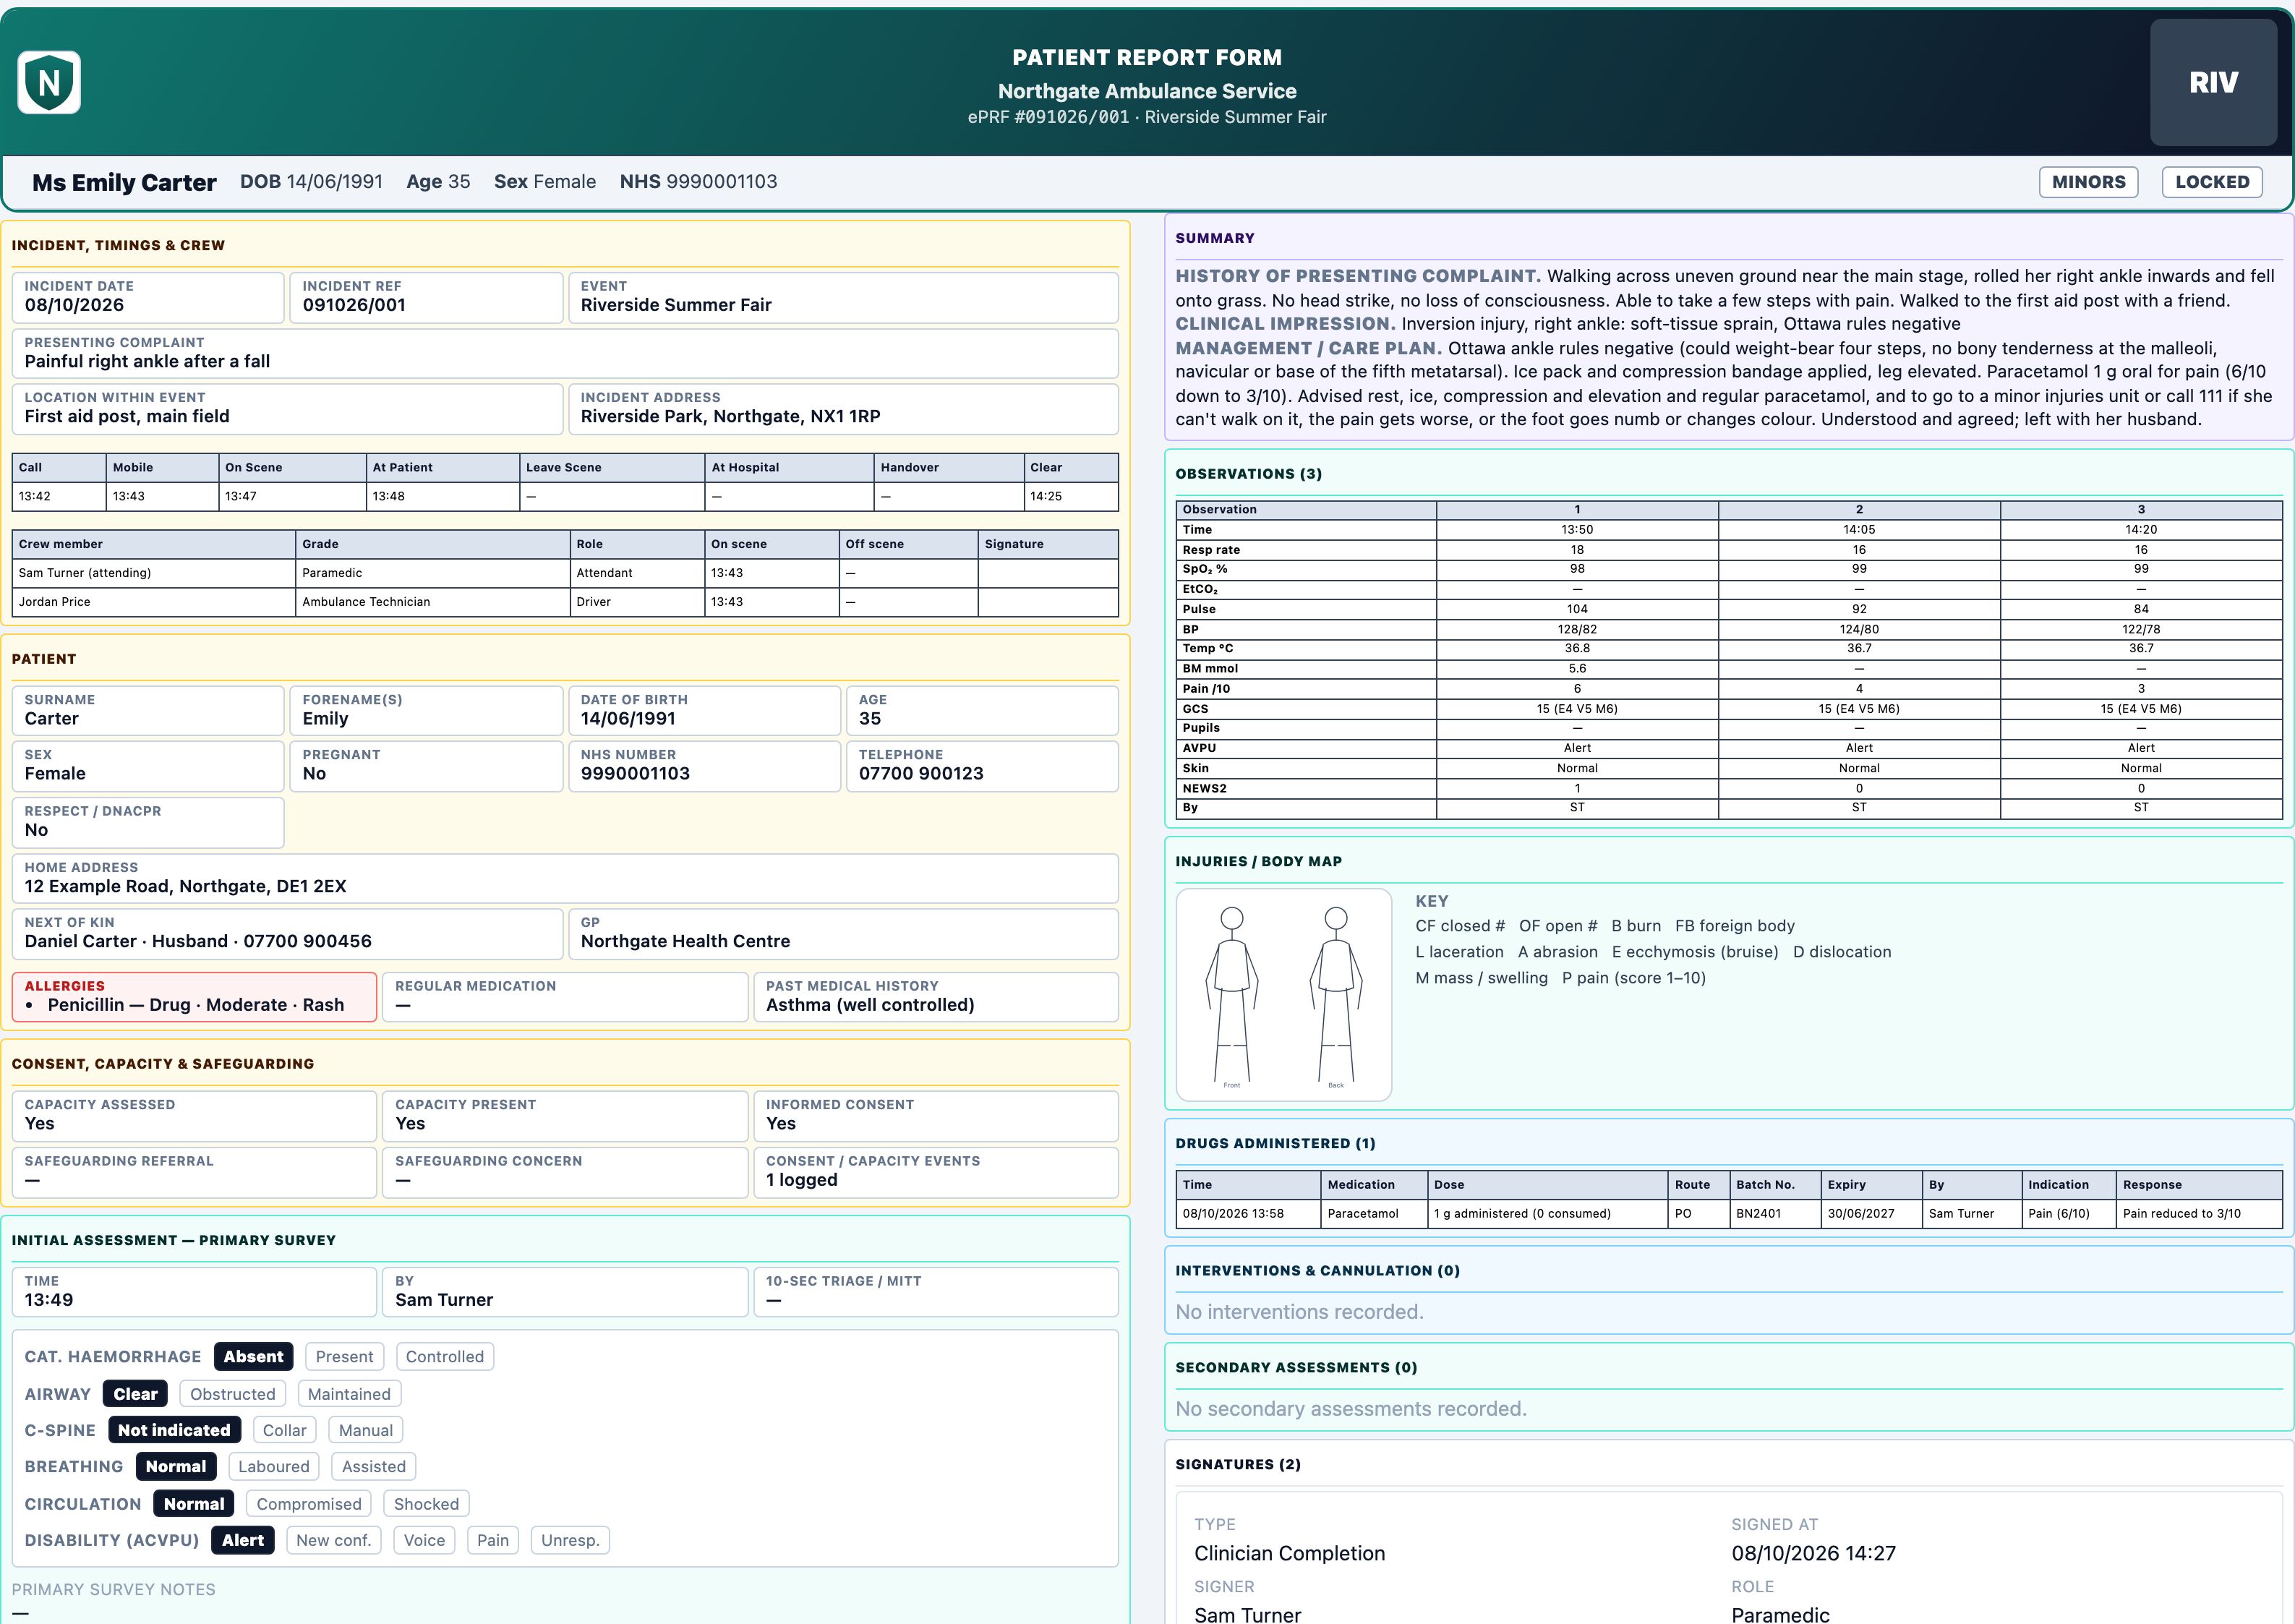Click the Home Address field

click(565, 878)
